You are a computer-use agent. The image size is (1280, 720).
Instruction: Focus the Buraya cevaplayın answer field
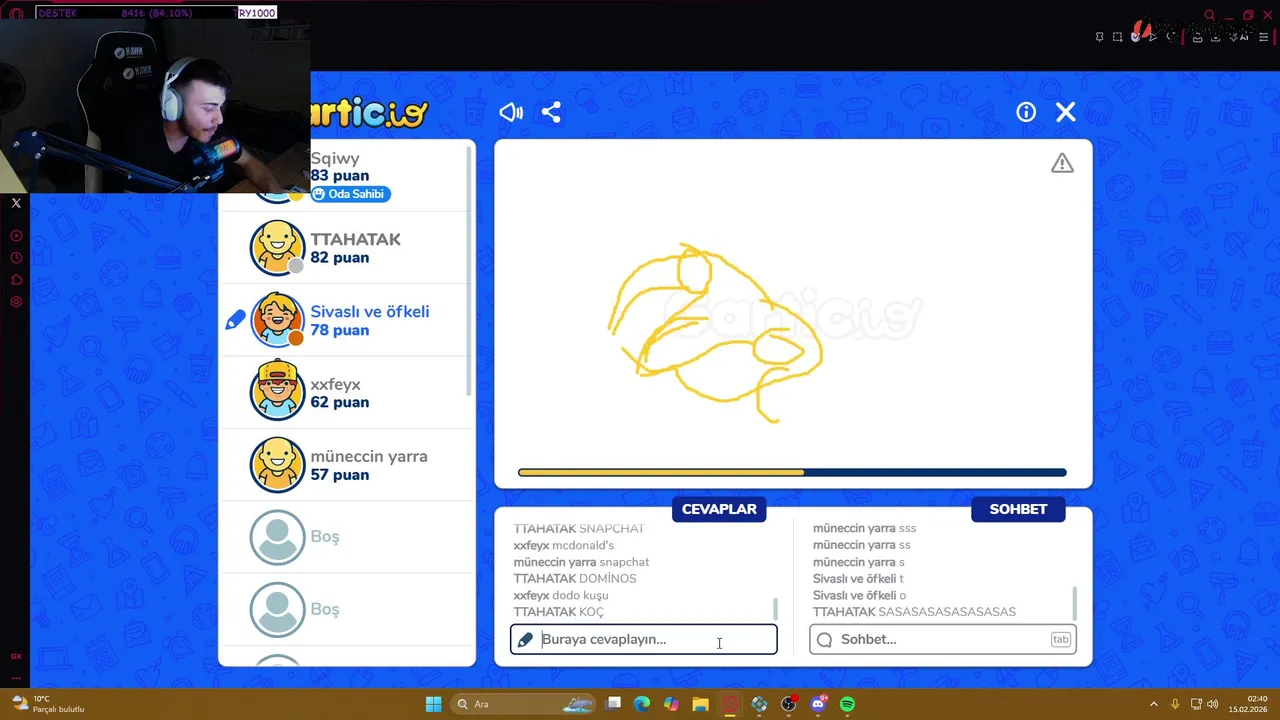coord(644,639)
